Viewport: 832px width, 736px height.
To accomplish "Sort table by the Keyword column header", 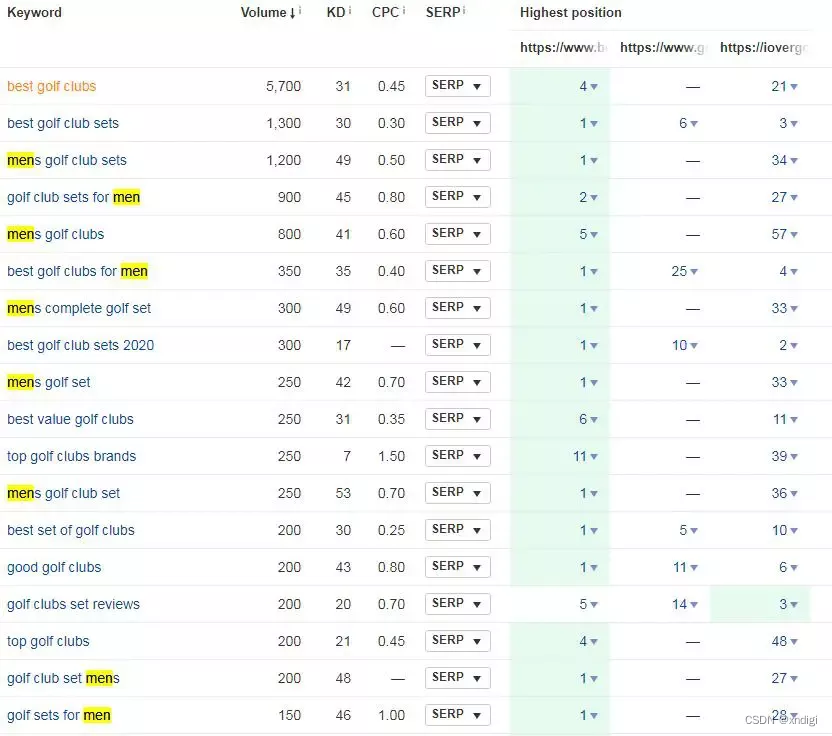I will (34, 12).
